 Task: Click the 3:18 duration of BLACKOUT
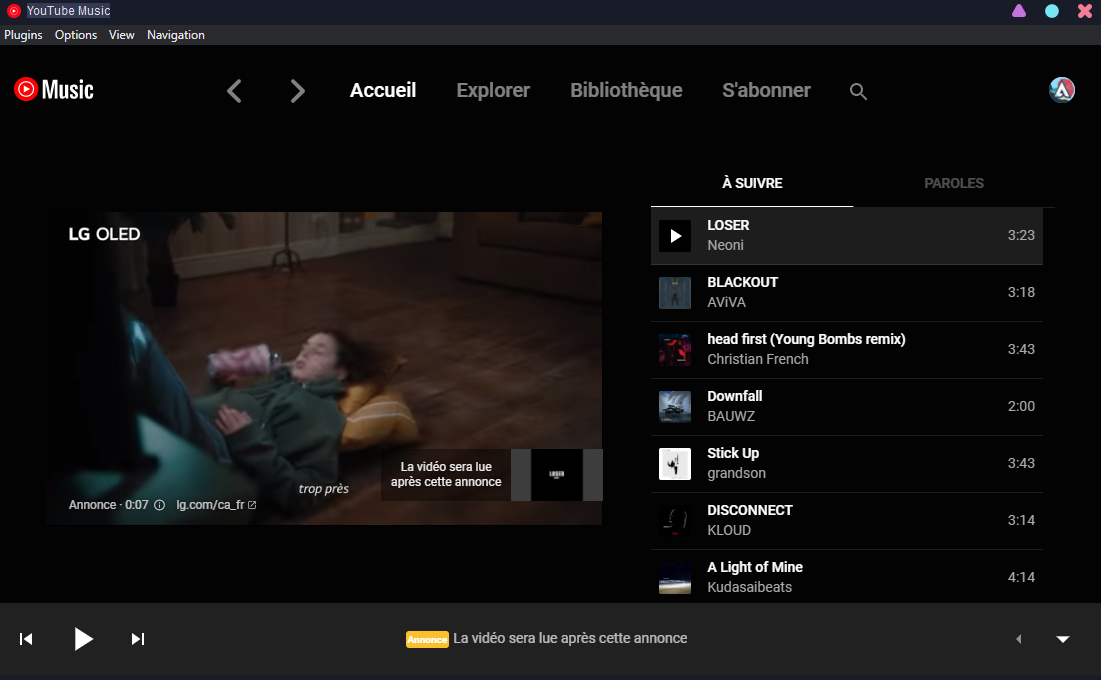[x=1021, y=292]
